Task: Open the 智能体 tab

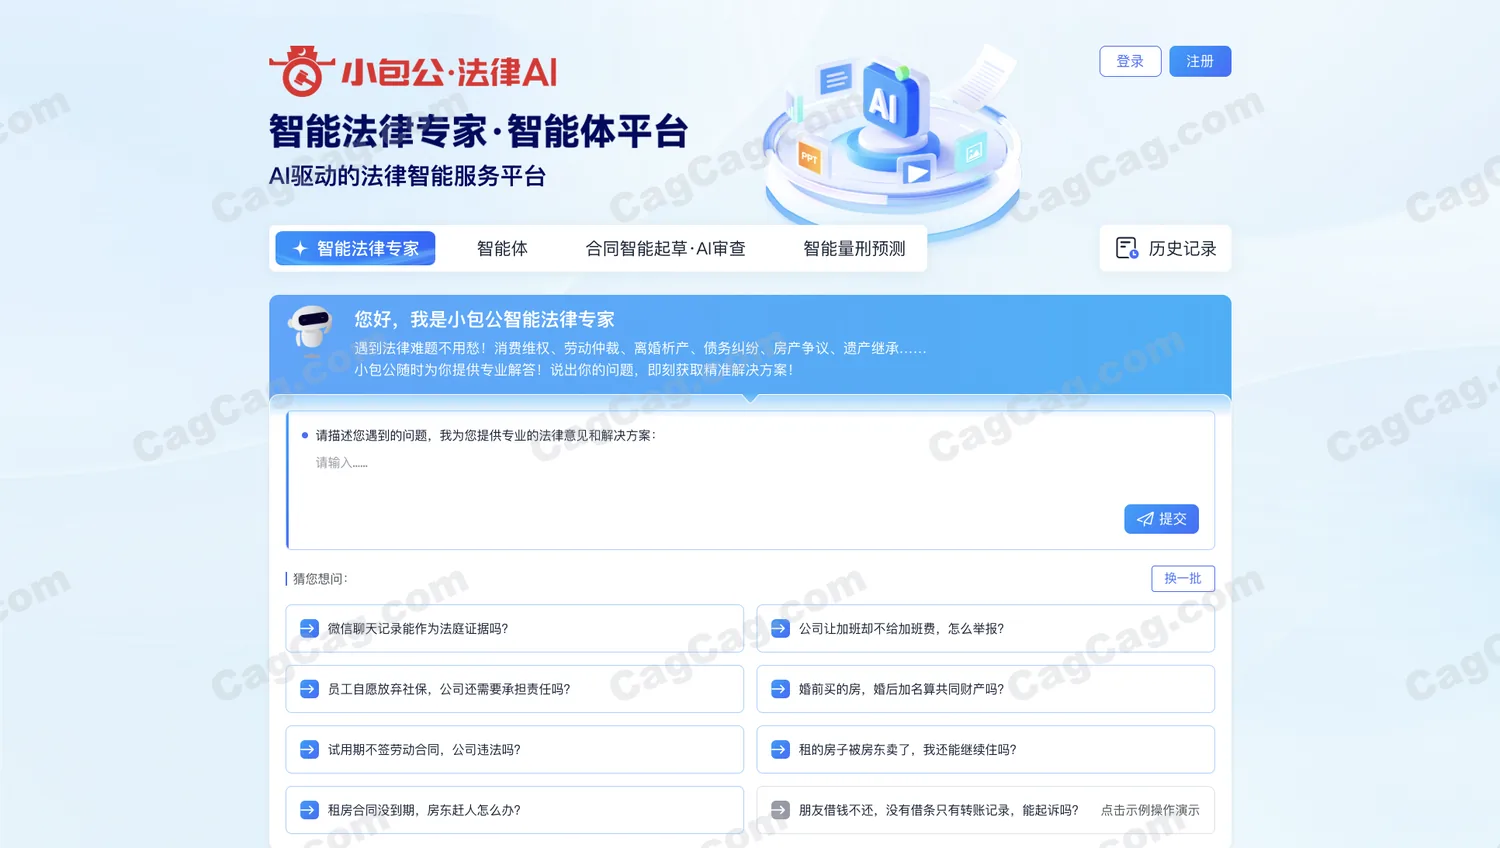Action: tap(502, 248)
